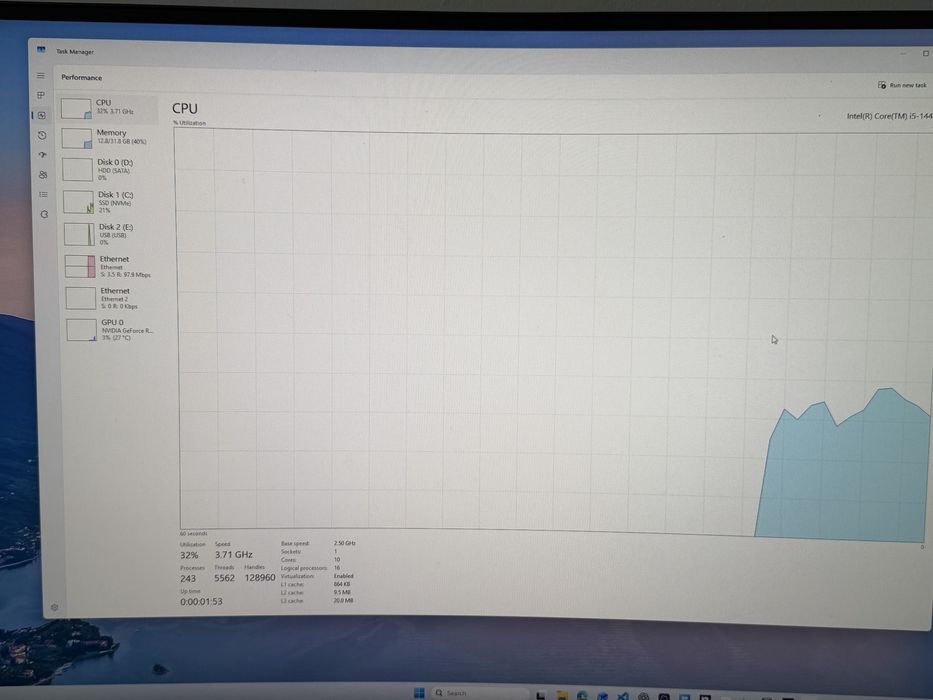Open Microsoft Edge from the taskbar
This screenshot has height=700, width=933.
582,695
